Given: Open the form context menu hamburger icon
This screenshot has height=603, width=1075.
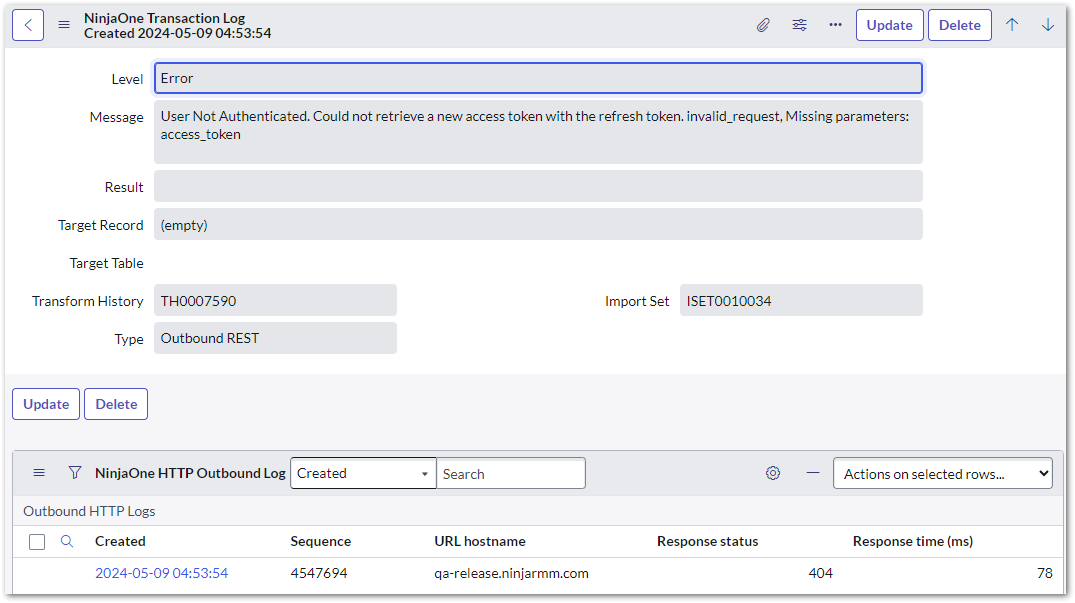Looking at the screenshot, I should coord(63,24).
